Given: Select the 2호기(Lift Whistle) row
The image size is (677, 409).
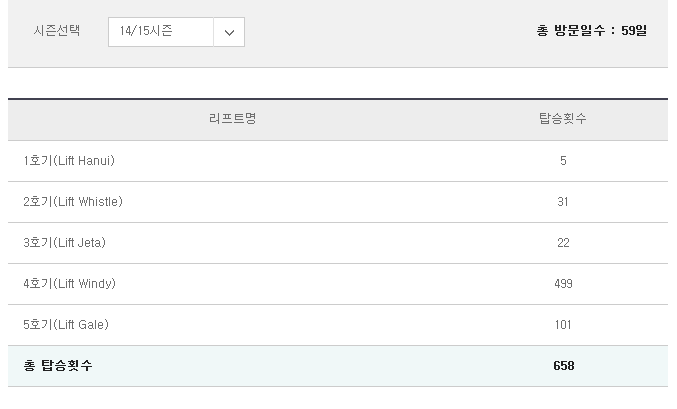Looking at the screenshot, I should pos(338,202).
